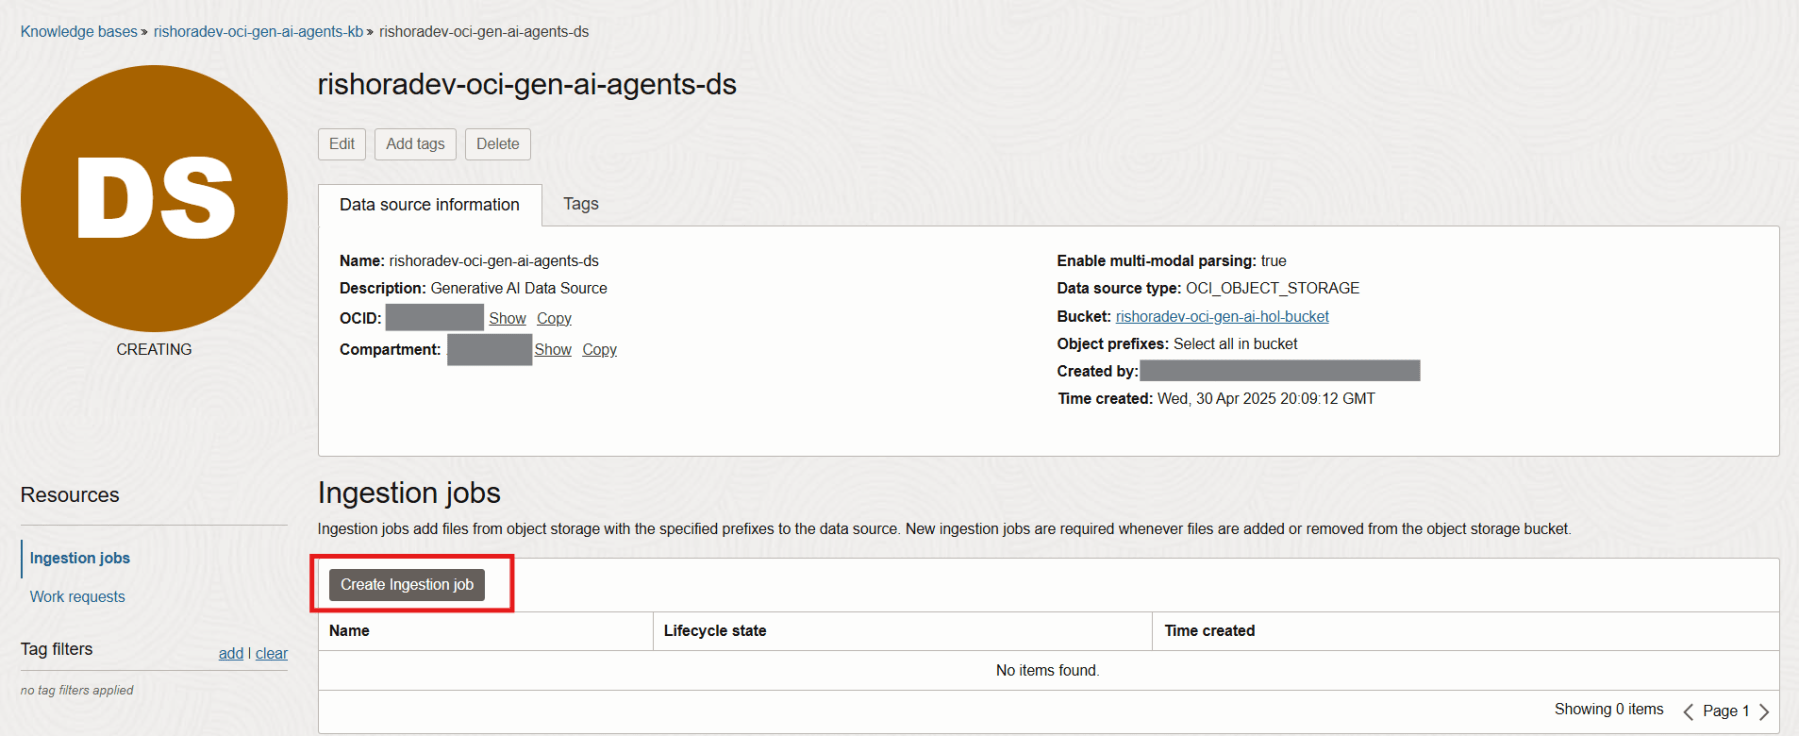Go to previous page of ingestion jobs

1688,712
